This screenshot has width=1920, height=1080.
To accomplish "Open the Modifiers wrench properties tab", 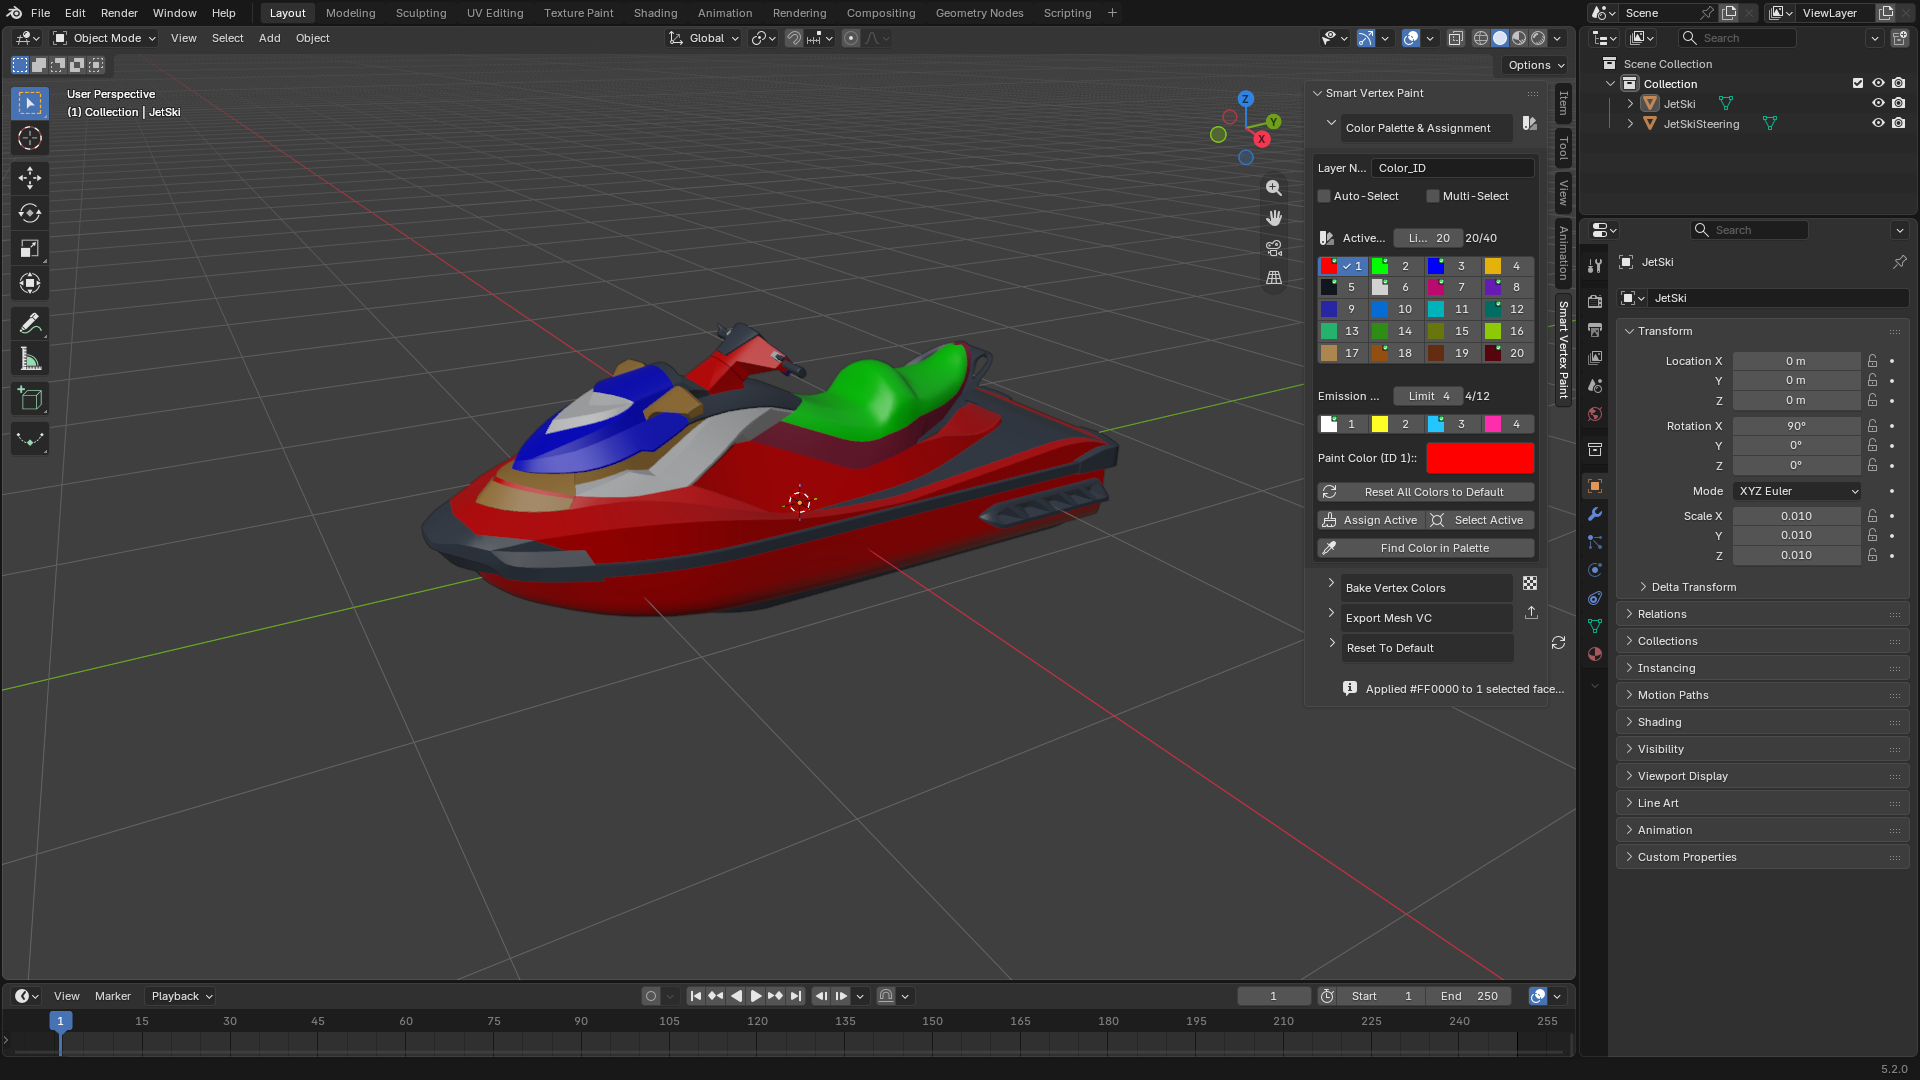I will coord(1595,514).
